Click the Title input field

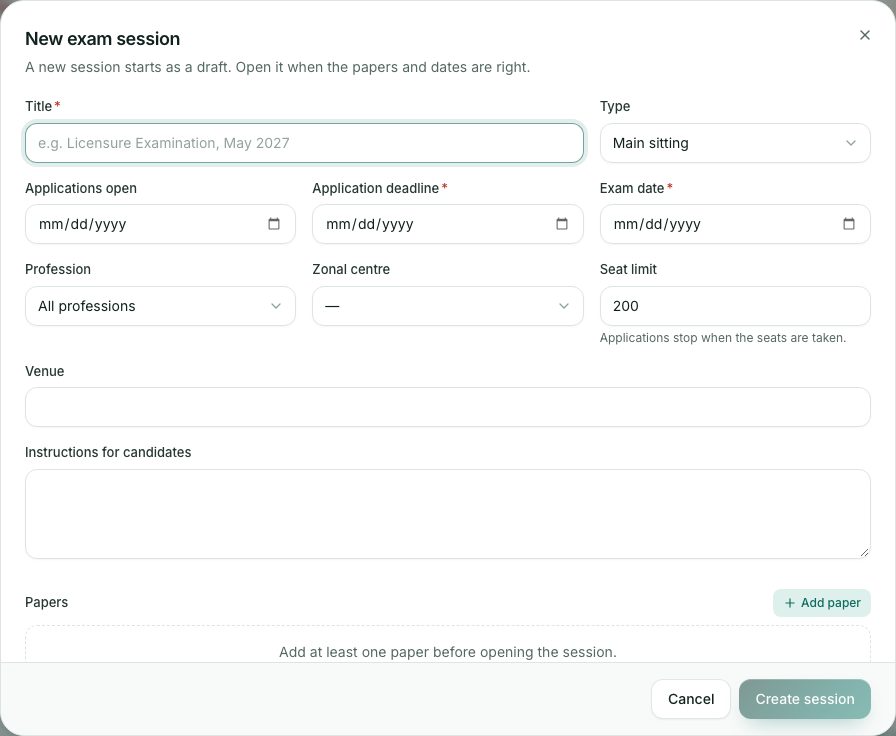pos(305,143)
